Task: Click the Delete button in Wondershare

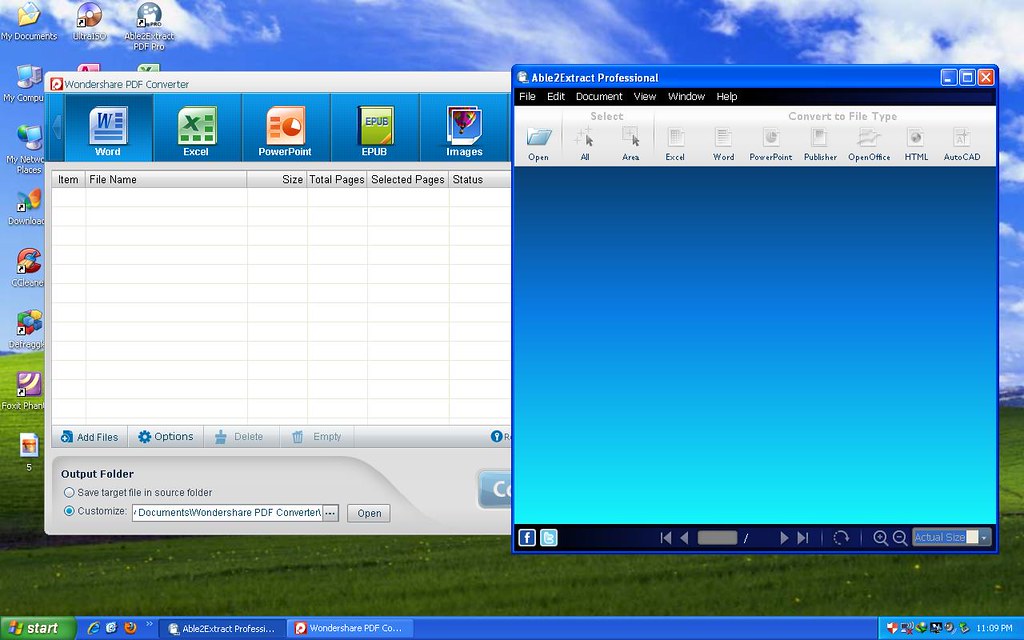Action: coord(239,437)
